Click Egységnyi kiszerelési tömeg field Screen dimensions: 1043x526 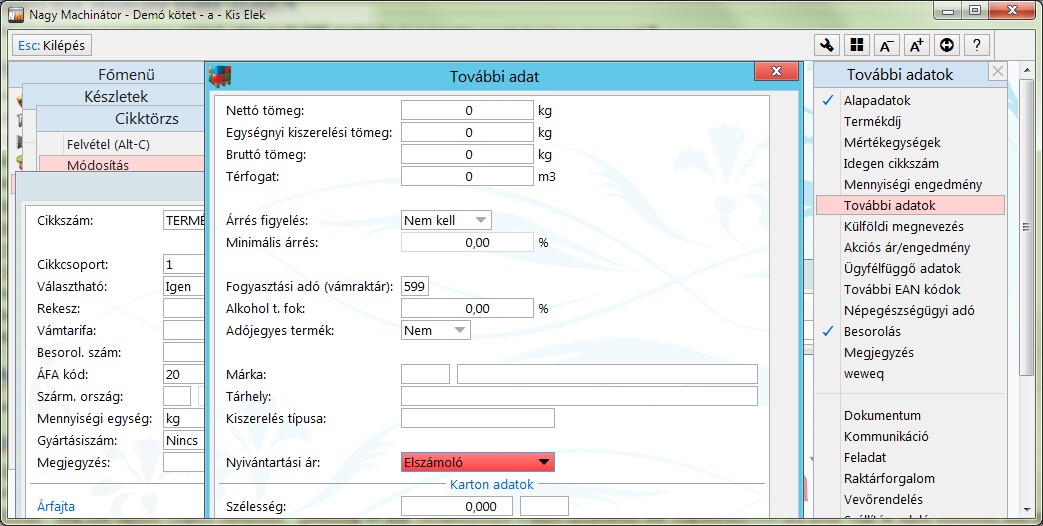(x=467, y=132)
